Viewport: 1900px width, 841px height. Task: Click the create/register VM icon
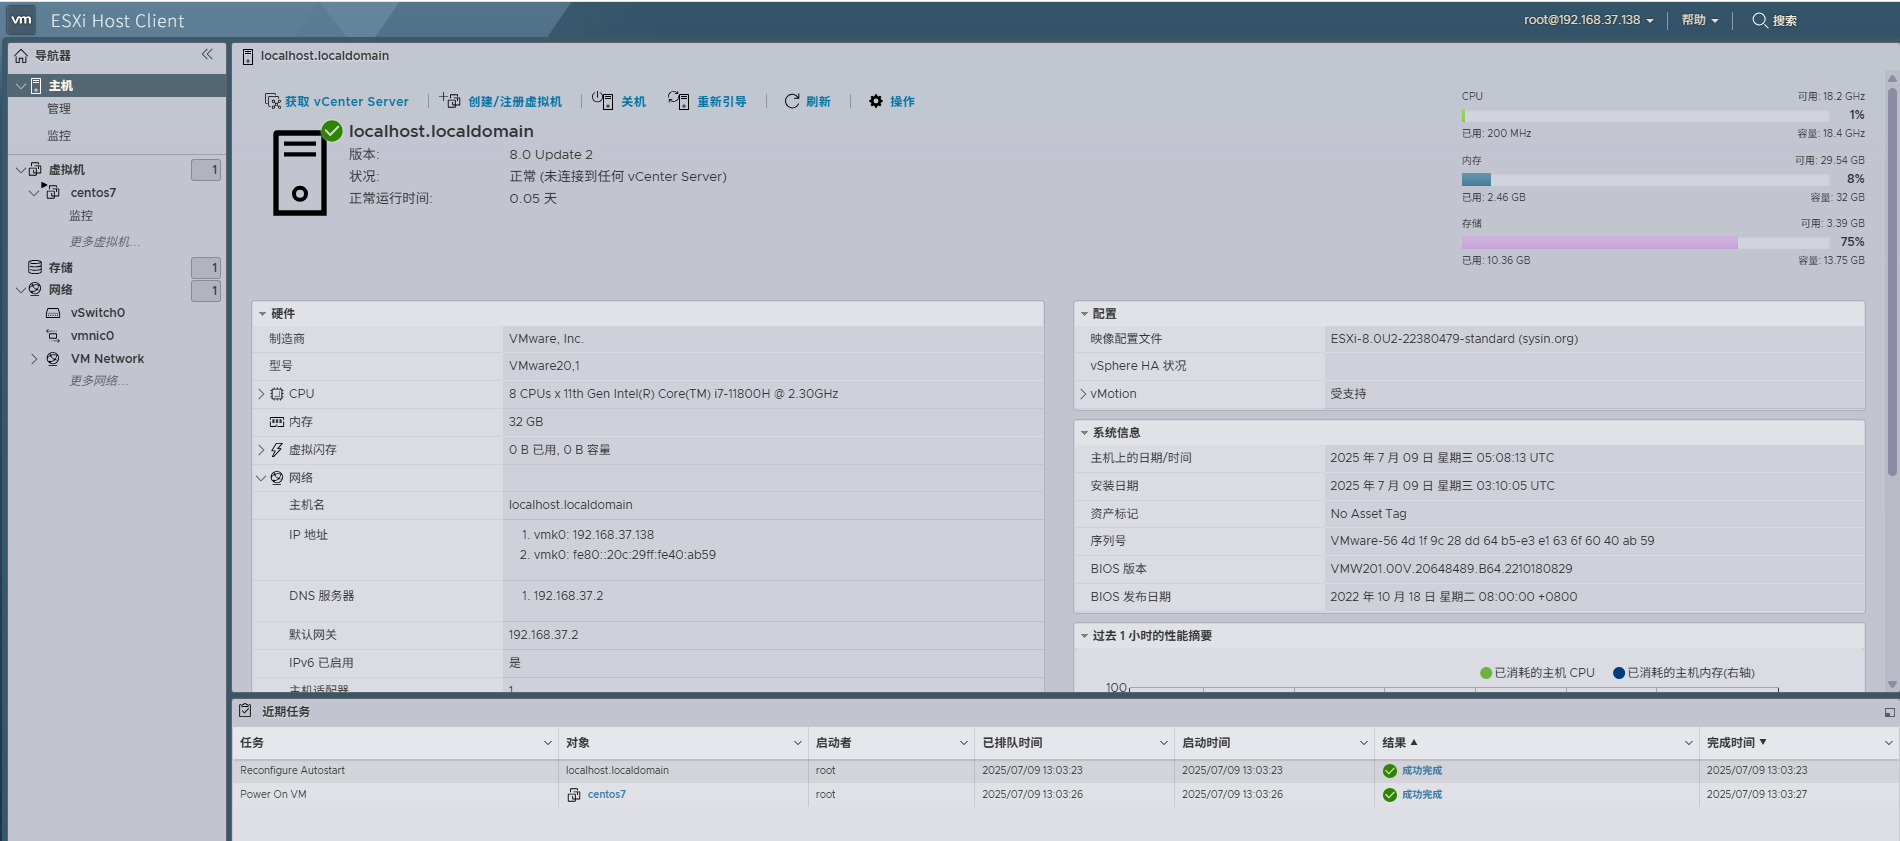(450, 101)
